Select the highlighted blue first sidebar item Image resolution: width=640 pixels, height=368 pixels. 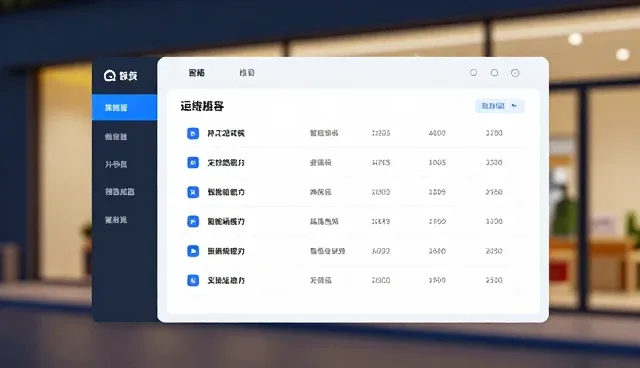(124, 107)
